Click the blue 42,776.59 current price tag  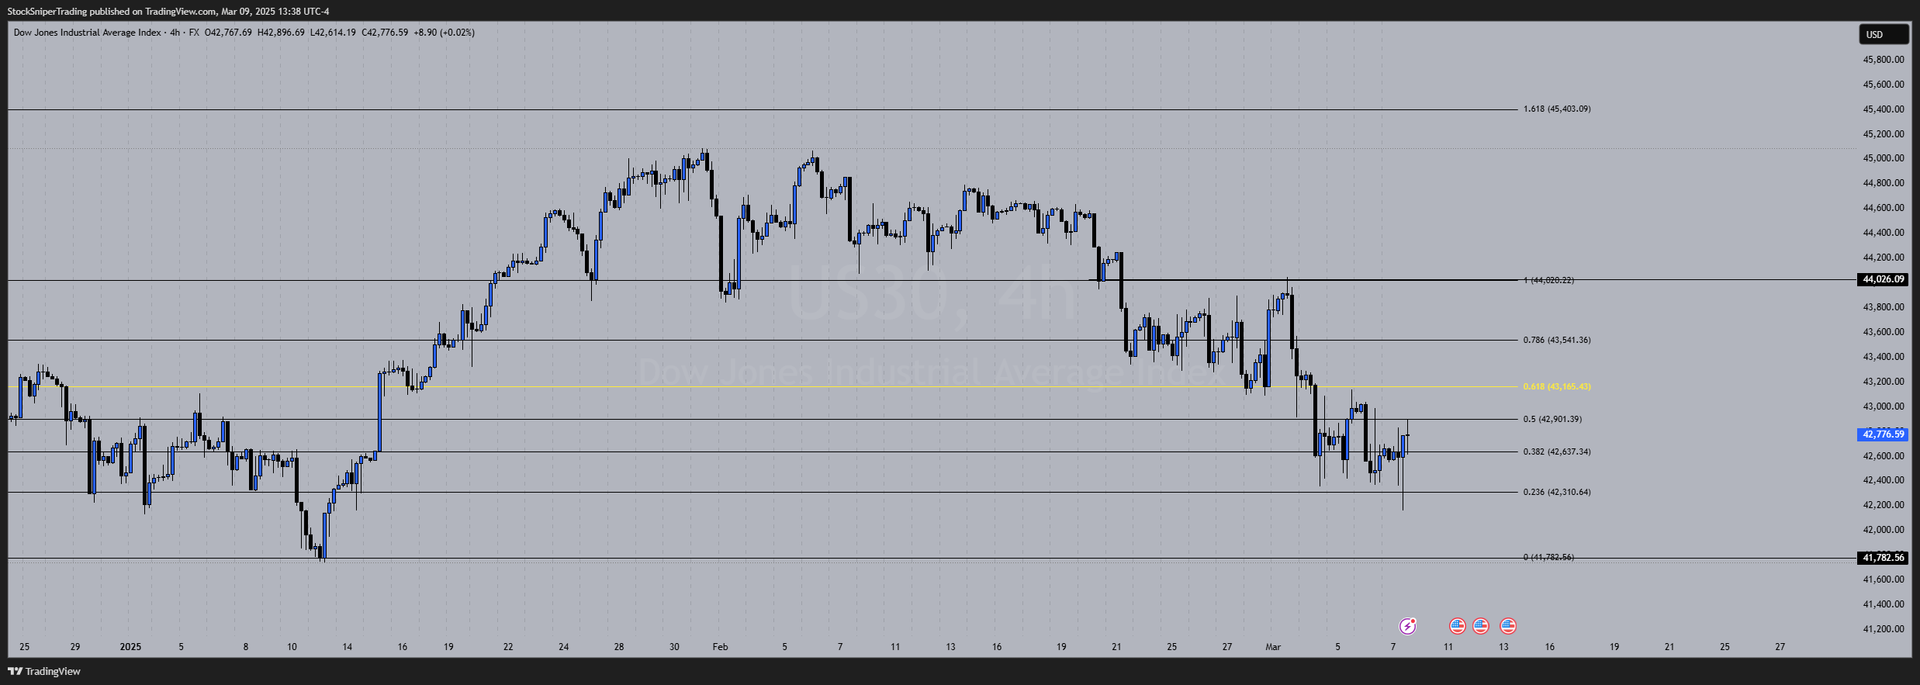click(1883, 434)
